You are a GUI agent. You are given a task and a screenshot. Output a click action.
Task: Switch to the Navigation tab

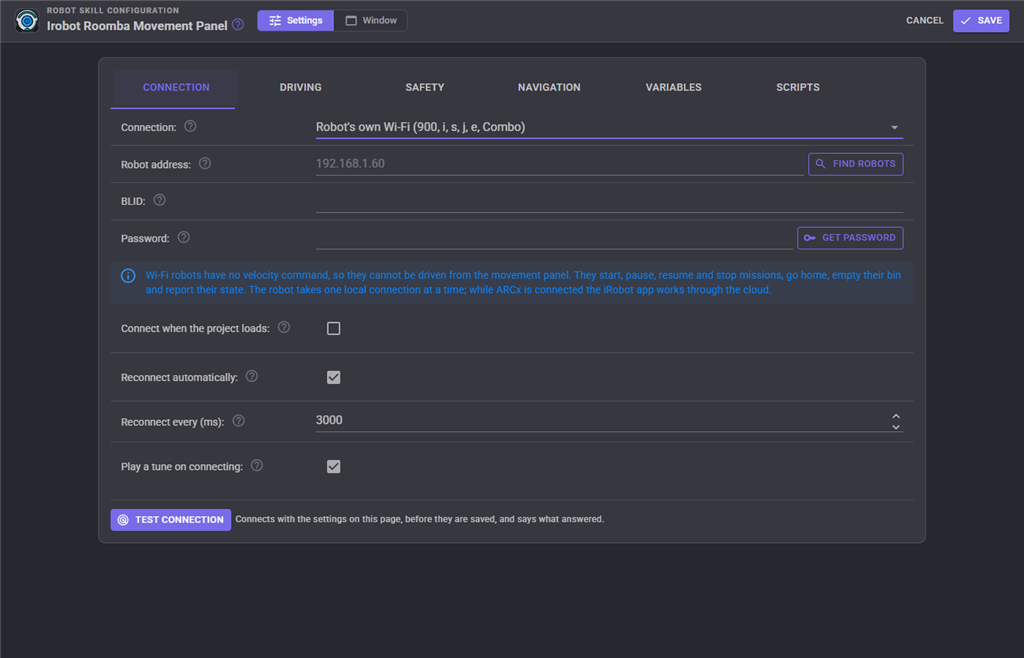click(549, 87)
